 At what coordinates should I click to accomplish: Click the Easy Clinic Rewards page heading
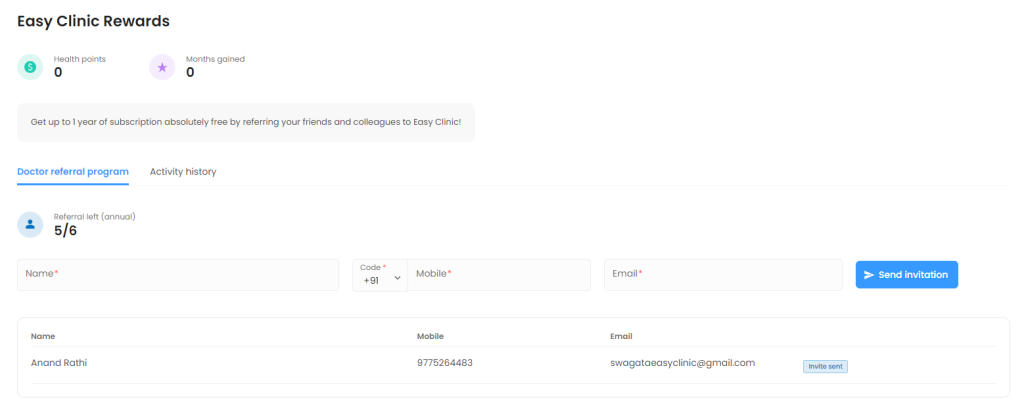point(93,21)
